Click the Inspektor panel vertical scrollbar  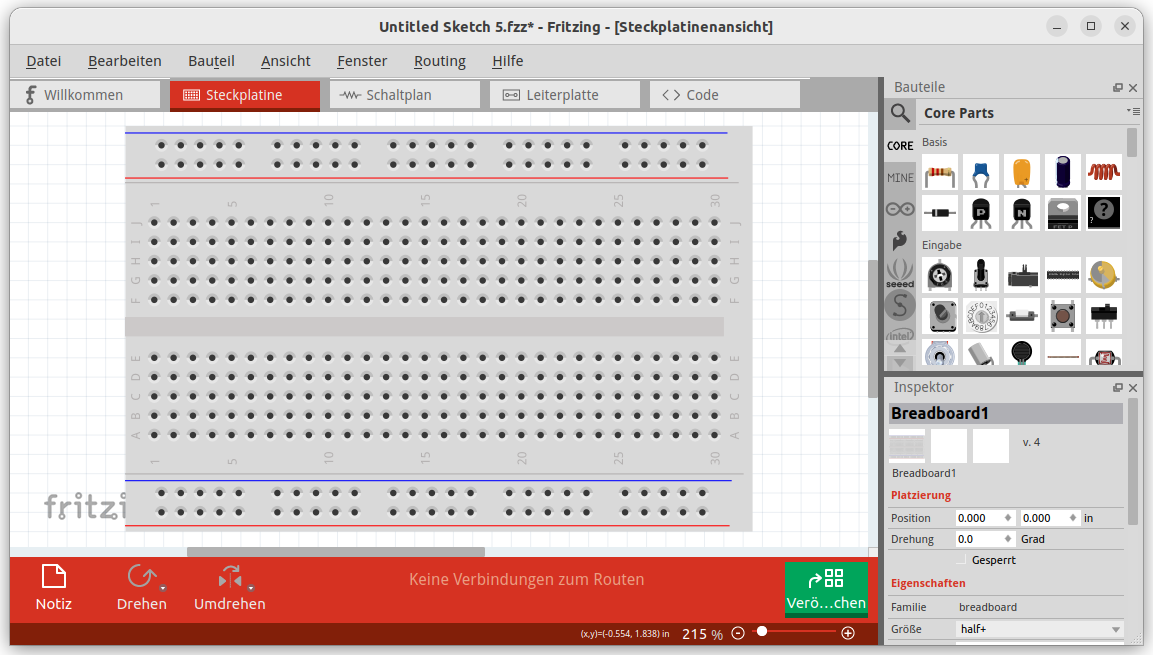point(1133,461)
